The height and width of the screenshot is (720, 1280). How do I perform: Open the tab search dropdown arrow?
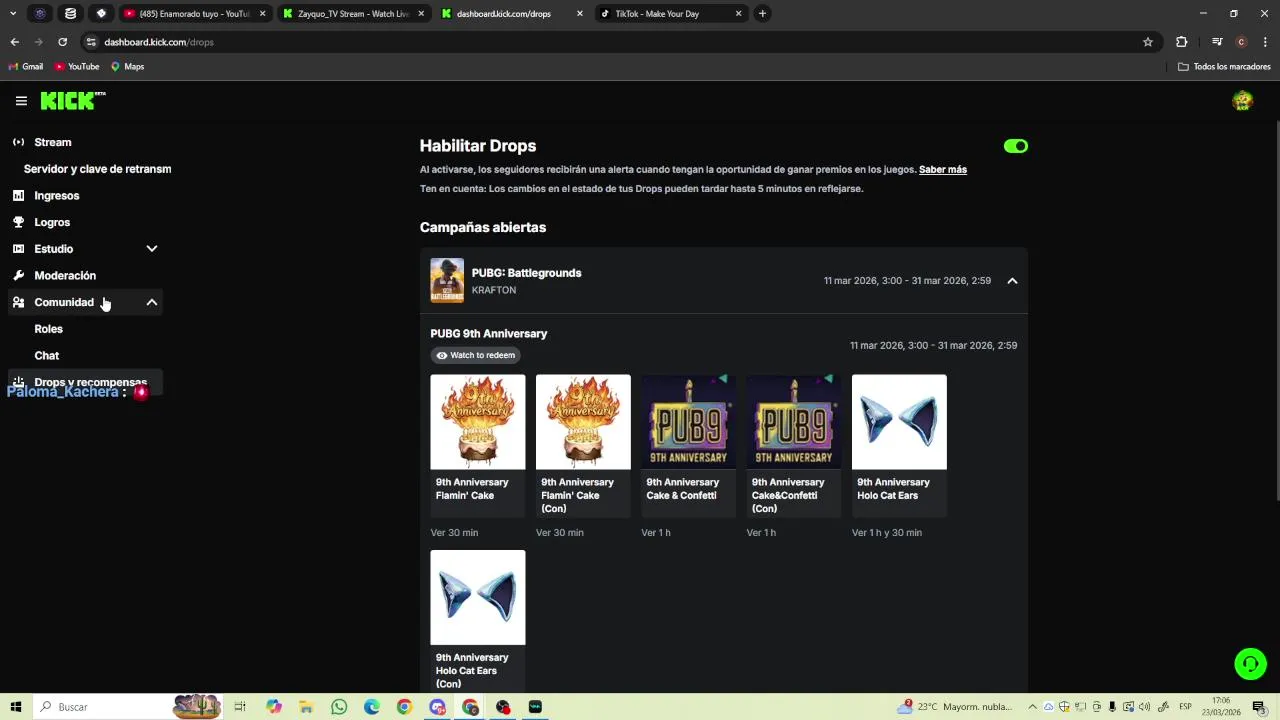coord(13,14)
